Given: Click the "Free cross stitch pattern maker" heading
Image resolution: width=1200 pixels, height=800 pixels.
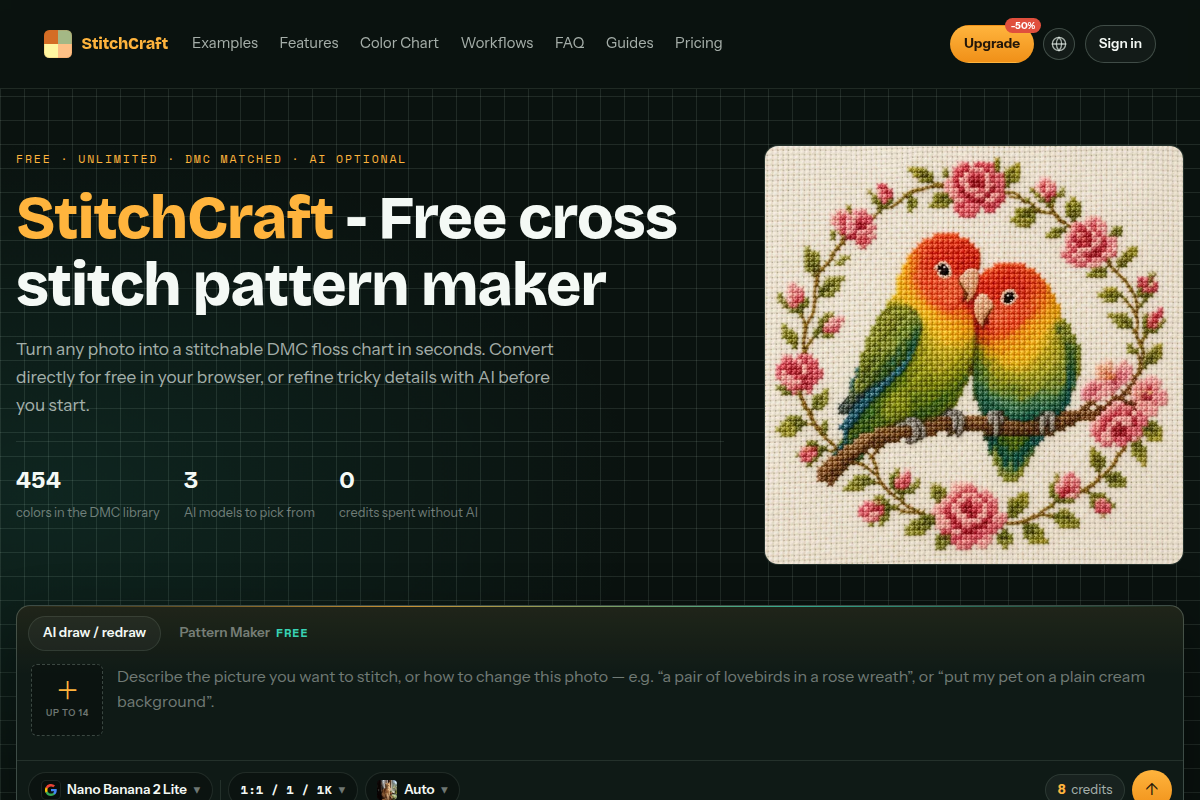Looking at the screenshot, I should point(347,252).
